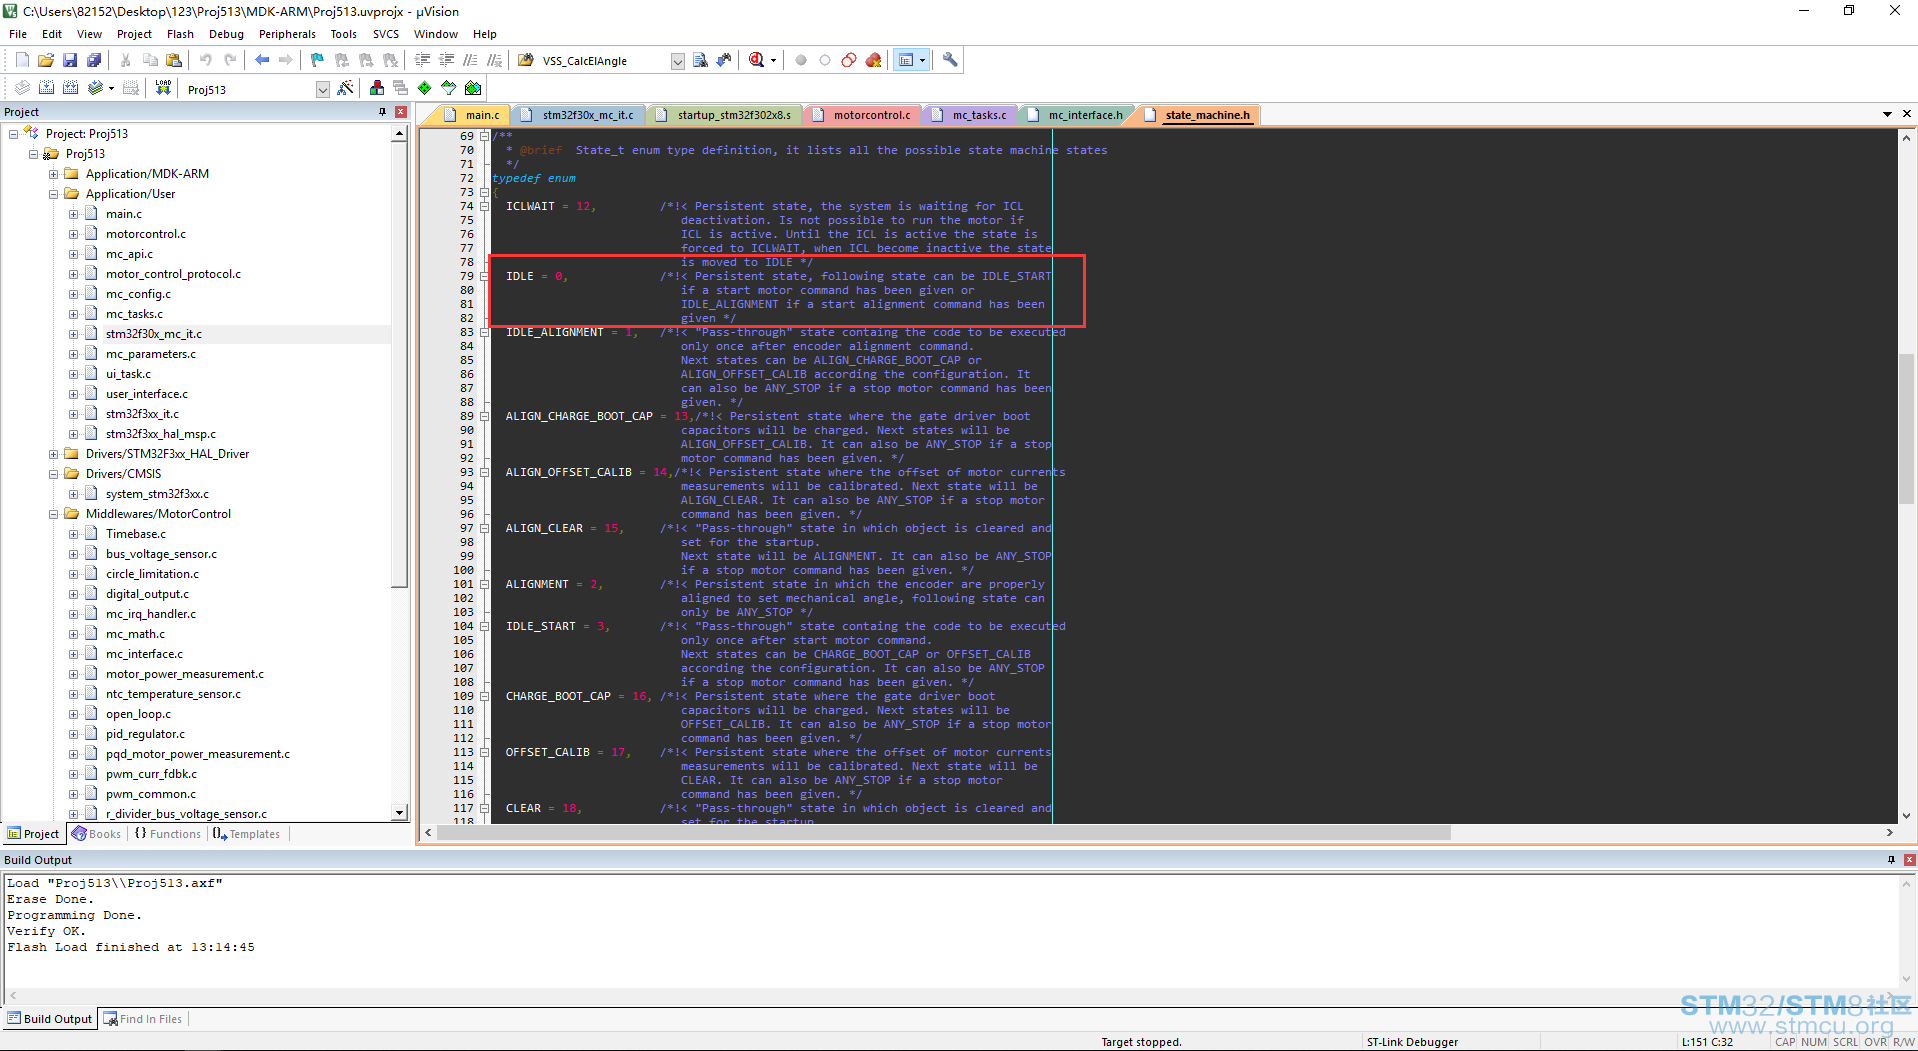Collapse the enum fold at line 73
The height and width of the screenshot is (1051, 1918).
(485, 192)
